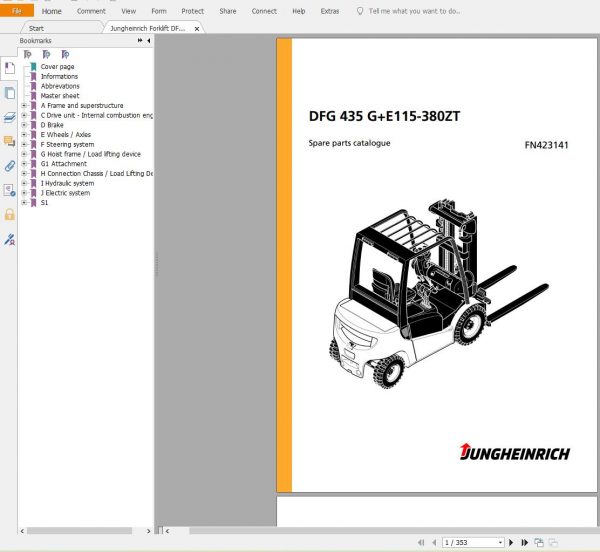Open the Layers sidebar icon
600x552 pixels.
point(9,117)
